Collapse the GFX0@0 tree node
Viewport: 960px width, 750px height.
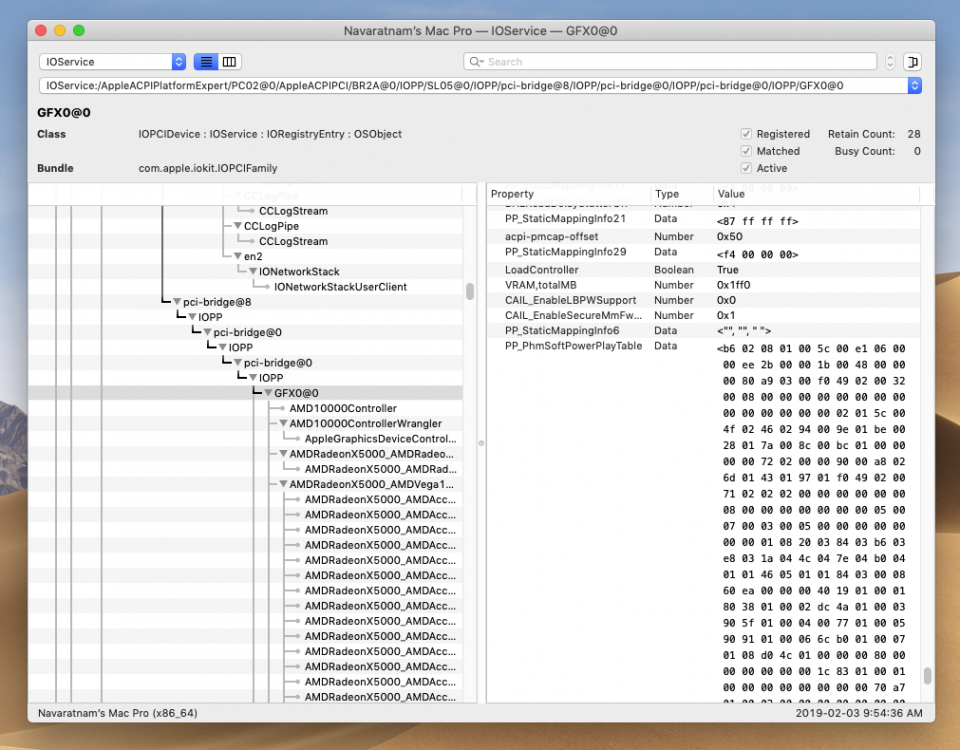pos(268,393)
